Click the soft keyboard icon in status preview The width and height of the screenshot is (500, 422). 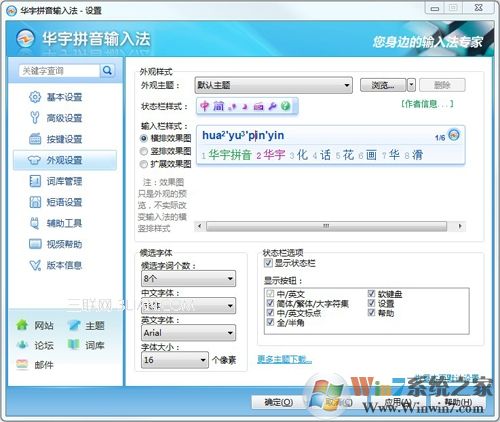258,107
